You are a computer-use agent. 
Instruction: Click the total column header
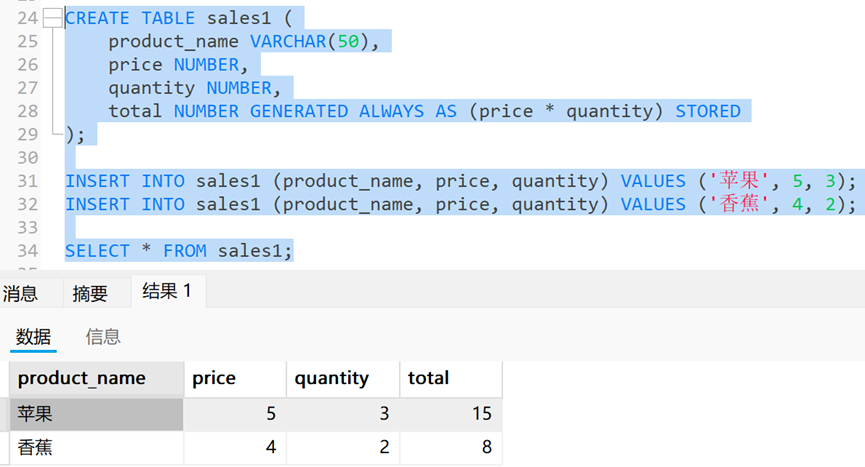pos(429,378)
